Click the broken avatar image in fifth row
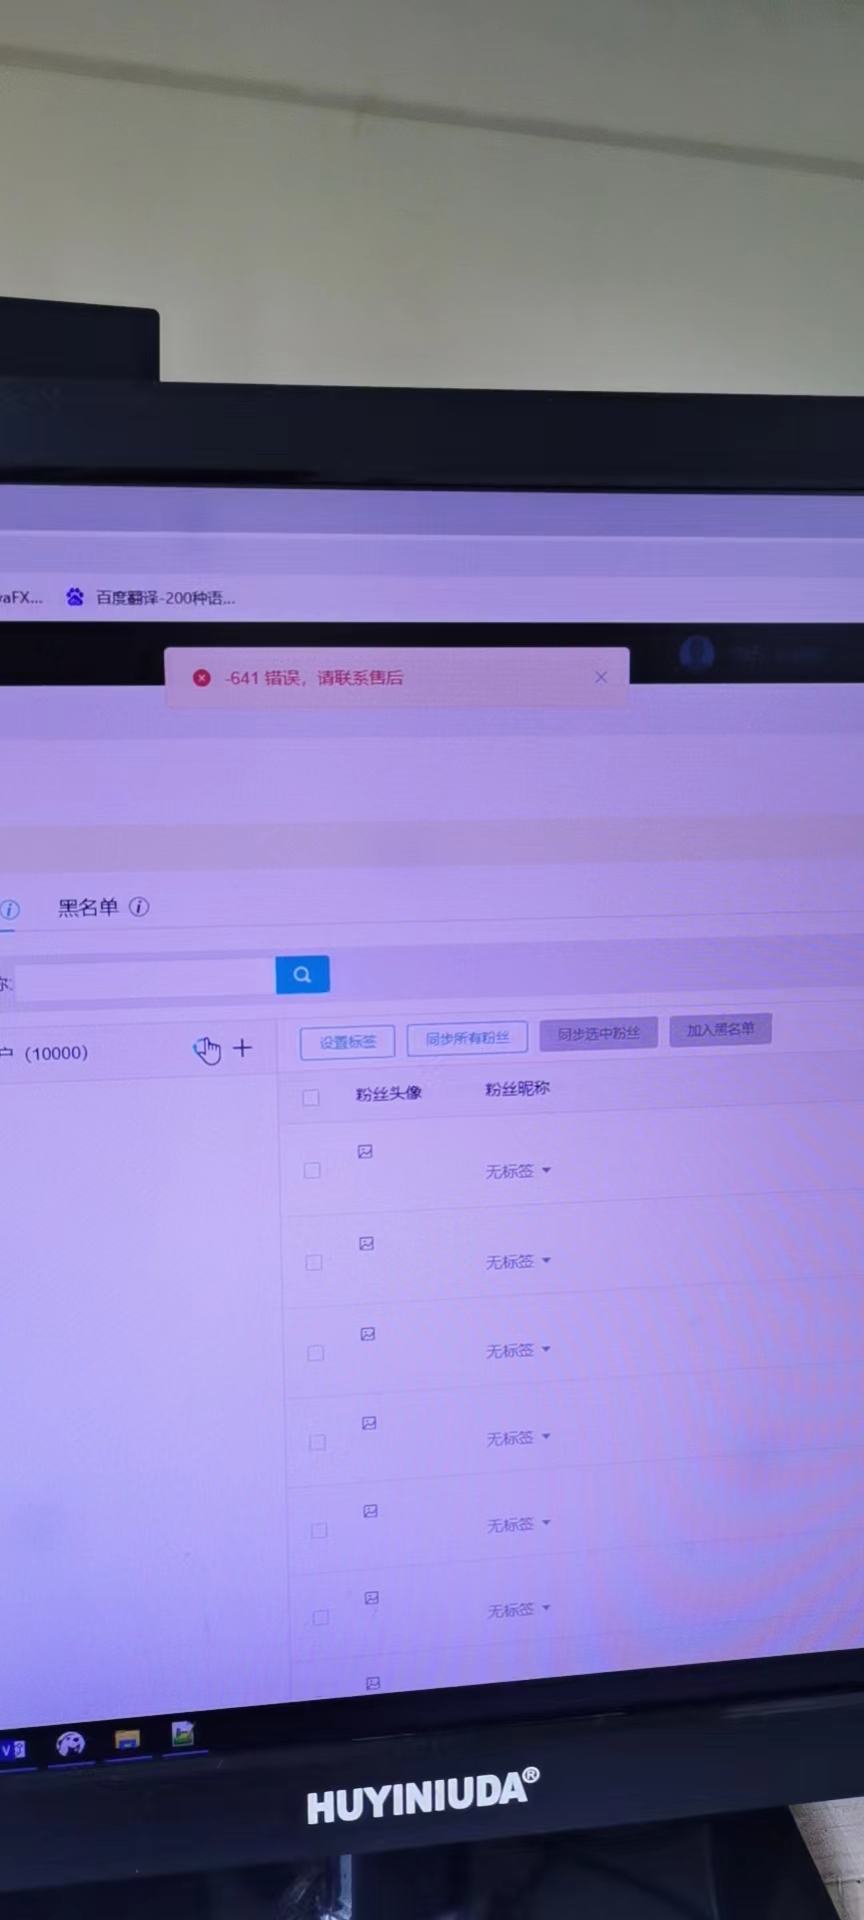The image size is (864, 1920). [x=370, y=1511]
